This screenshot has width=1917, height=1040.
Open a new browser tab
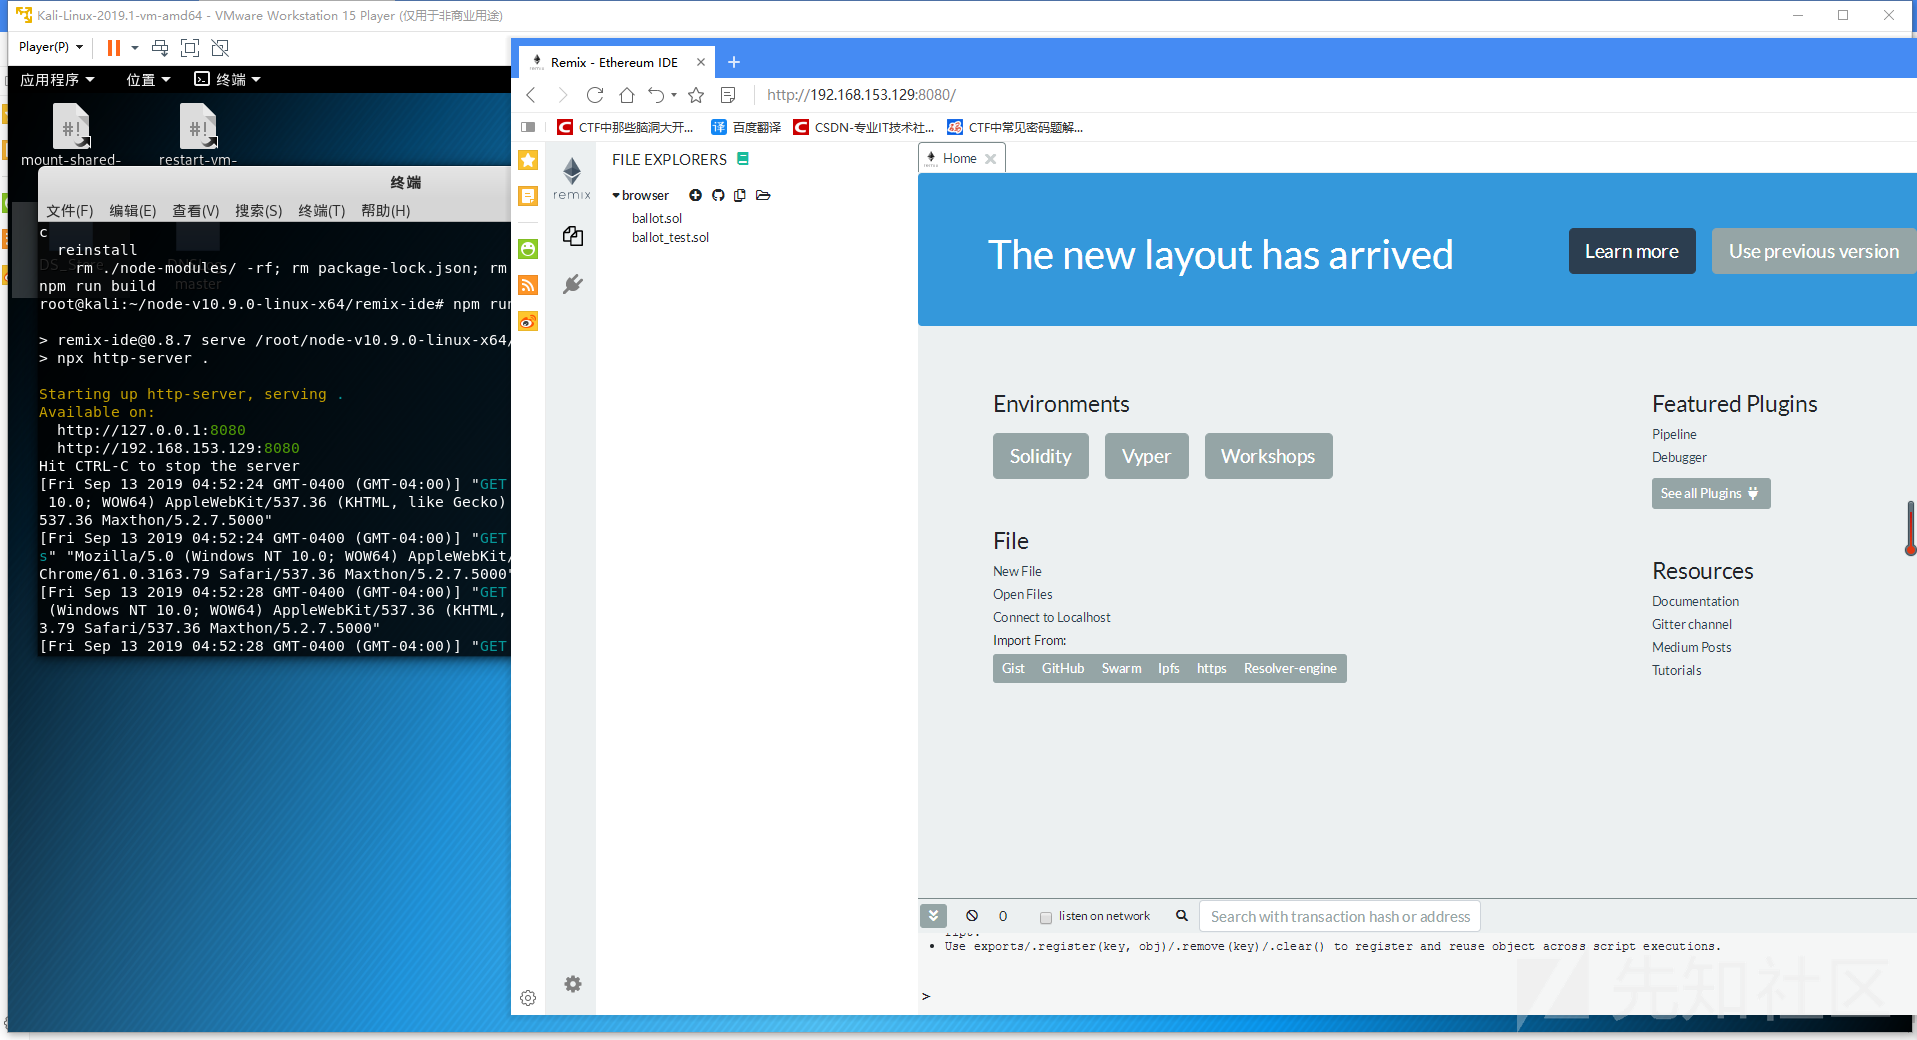pos(734,62)
